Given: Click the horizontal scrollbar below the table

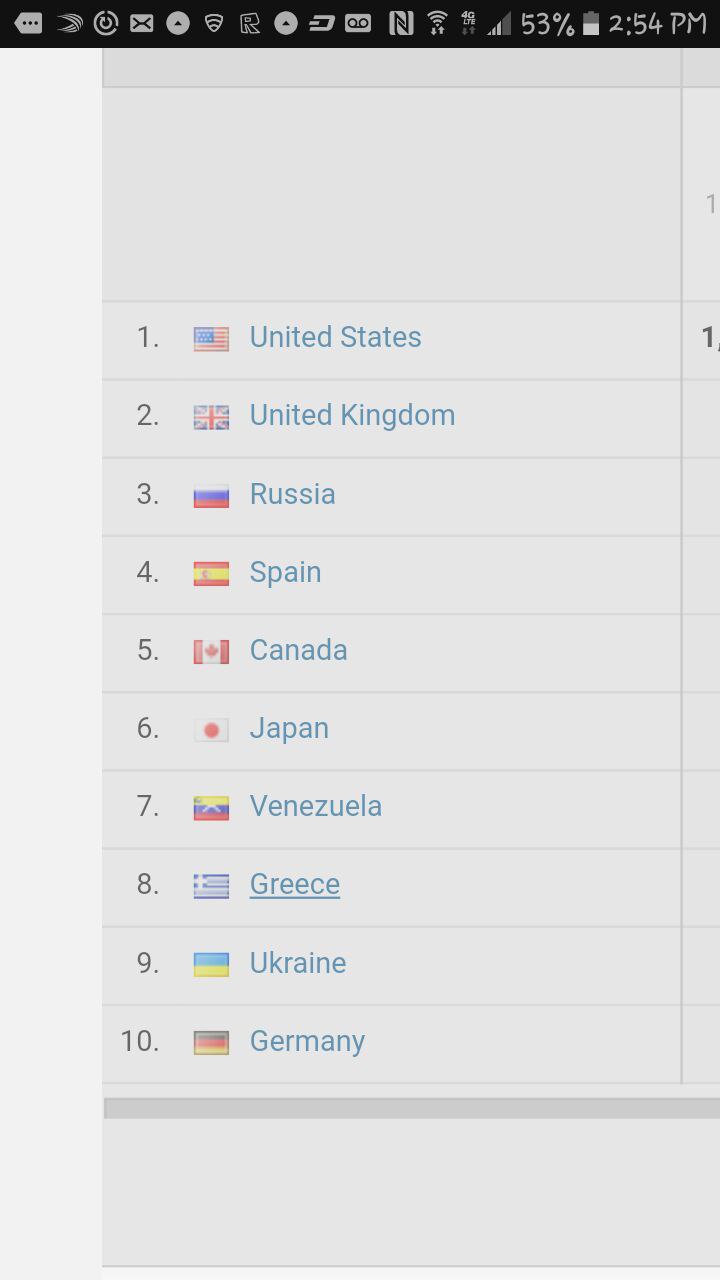Looking at the screenshot, I should coord(411,1108).
